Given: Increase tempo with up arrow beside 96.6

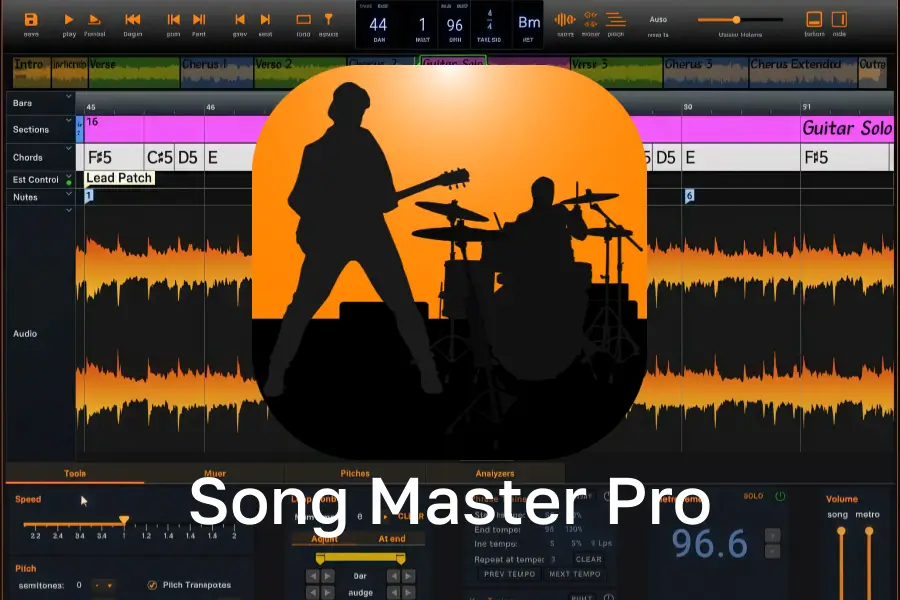Looking at the screenshot, I should point(773,536).
